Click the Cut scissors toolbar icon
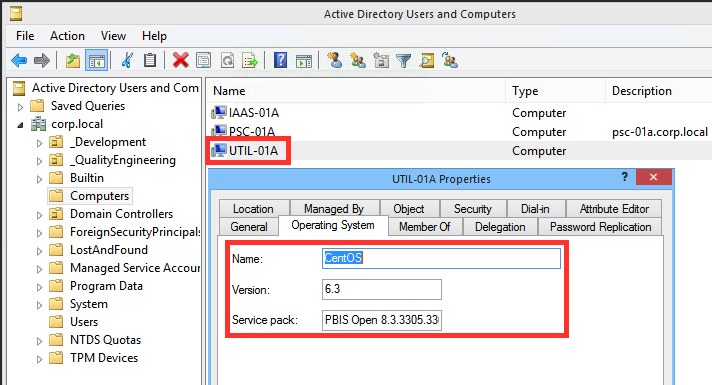 tap(127, 60)
